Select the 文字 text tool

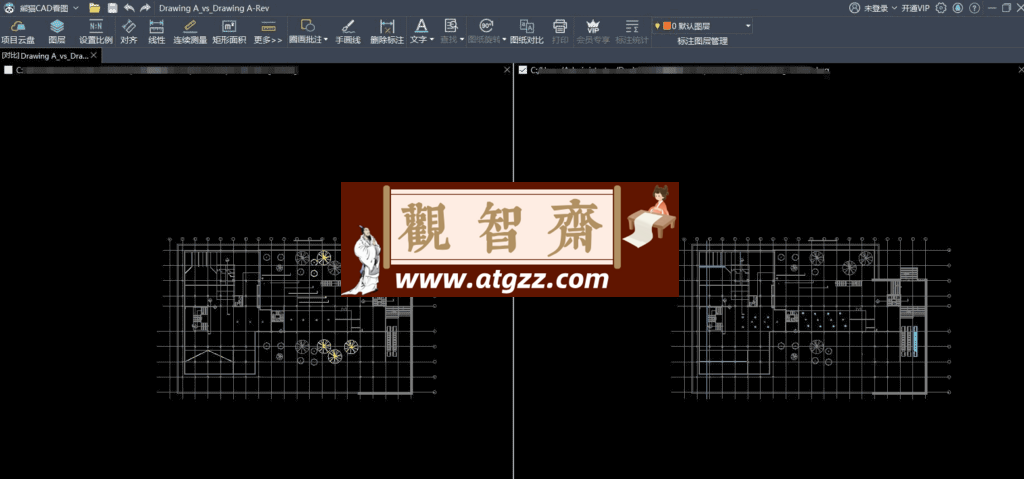421,31
